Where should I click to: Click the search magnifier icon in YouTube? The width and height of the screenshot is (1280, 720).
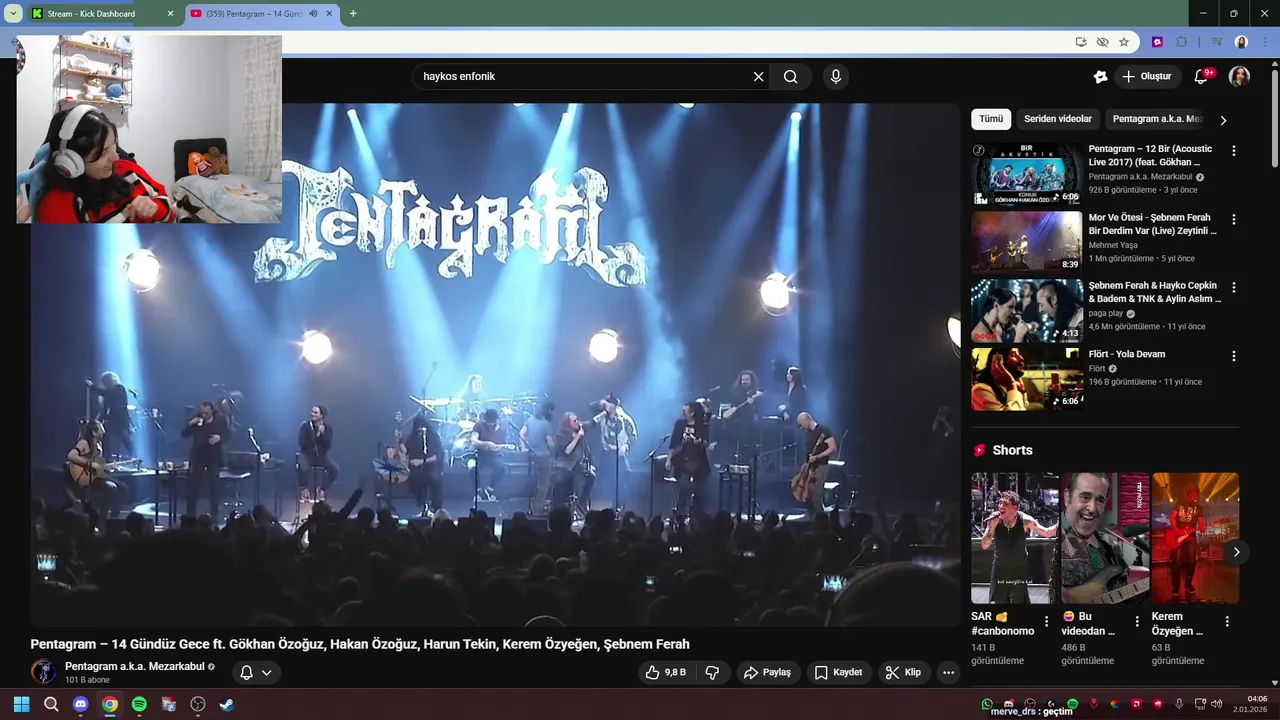click(791, 77)
